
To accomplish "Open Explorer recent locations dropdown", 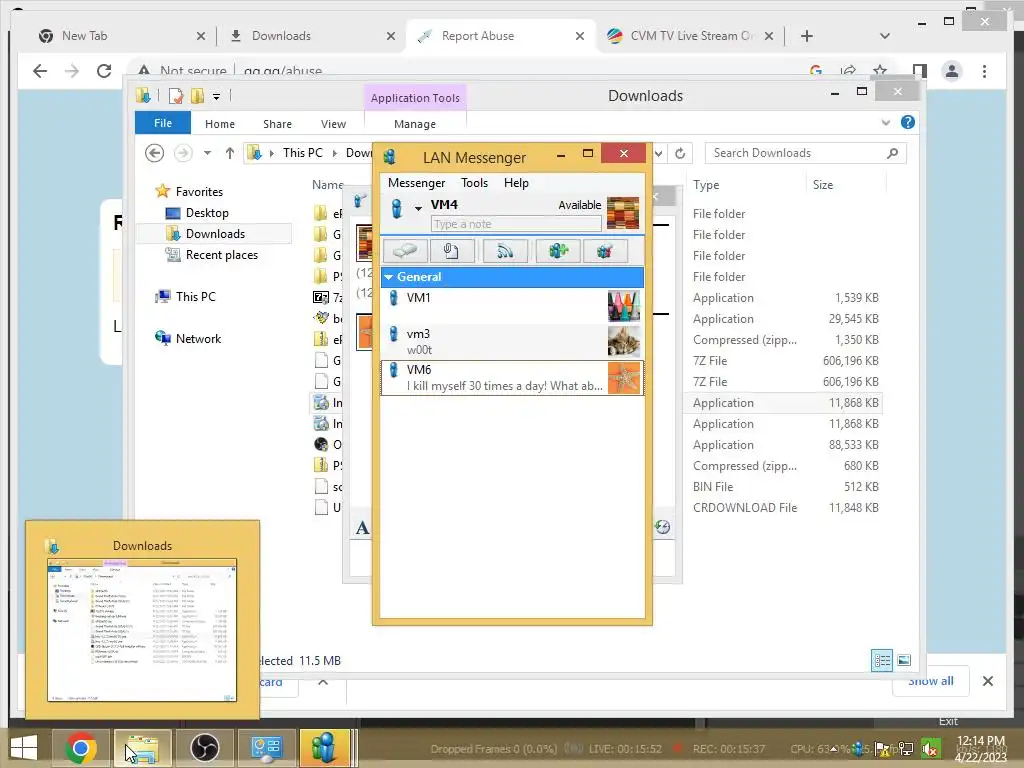I will [x=207, y=153].
